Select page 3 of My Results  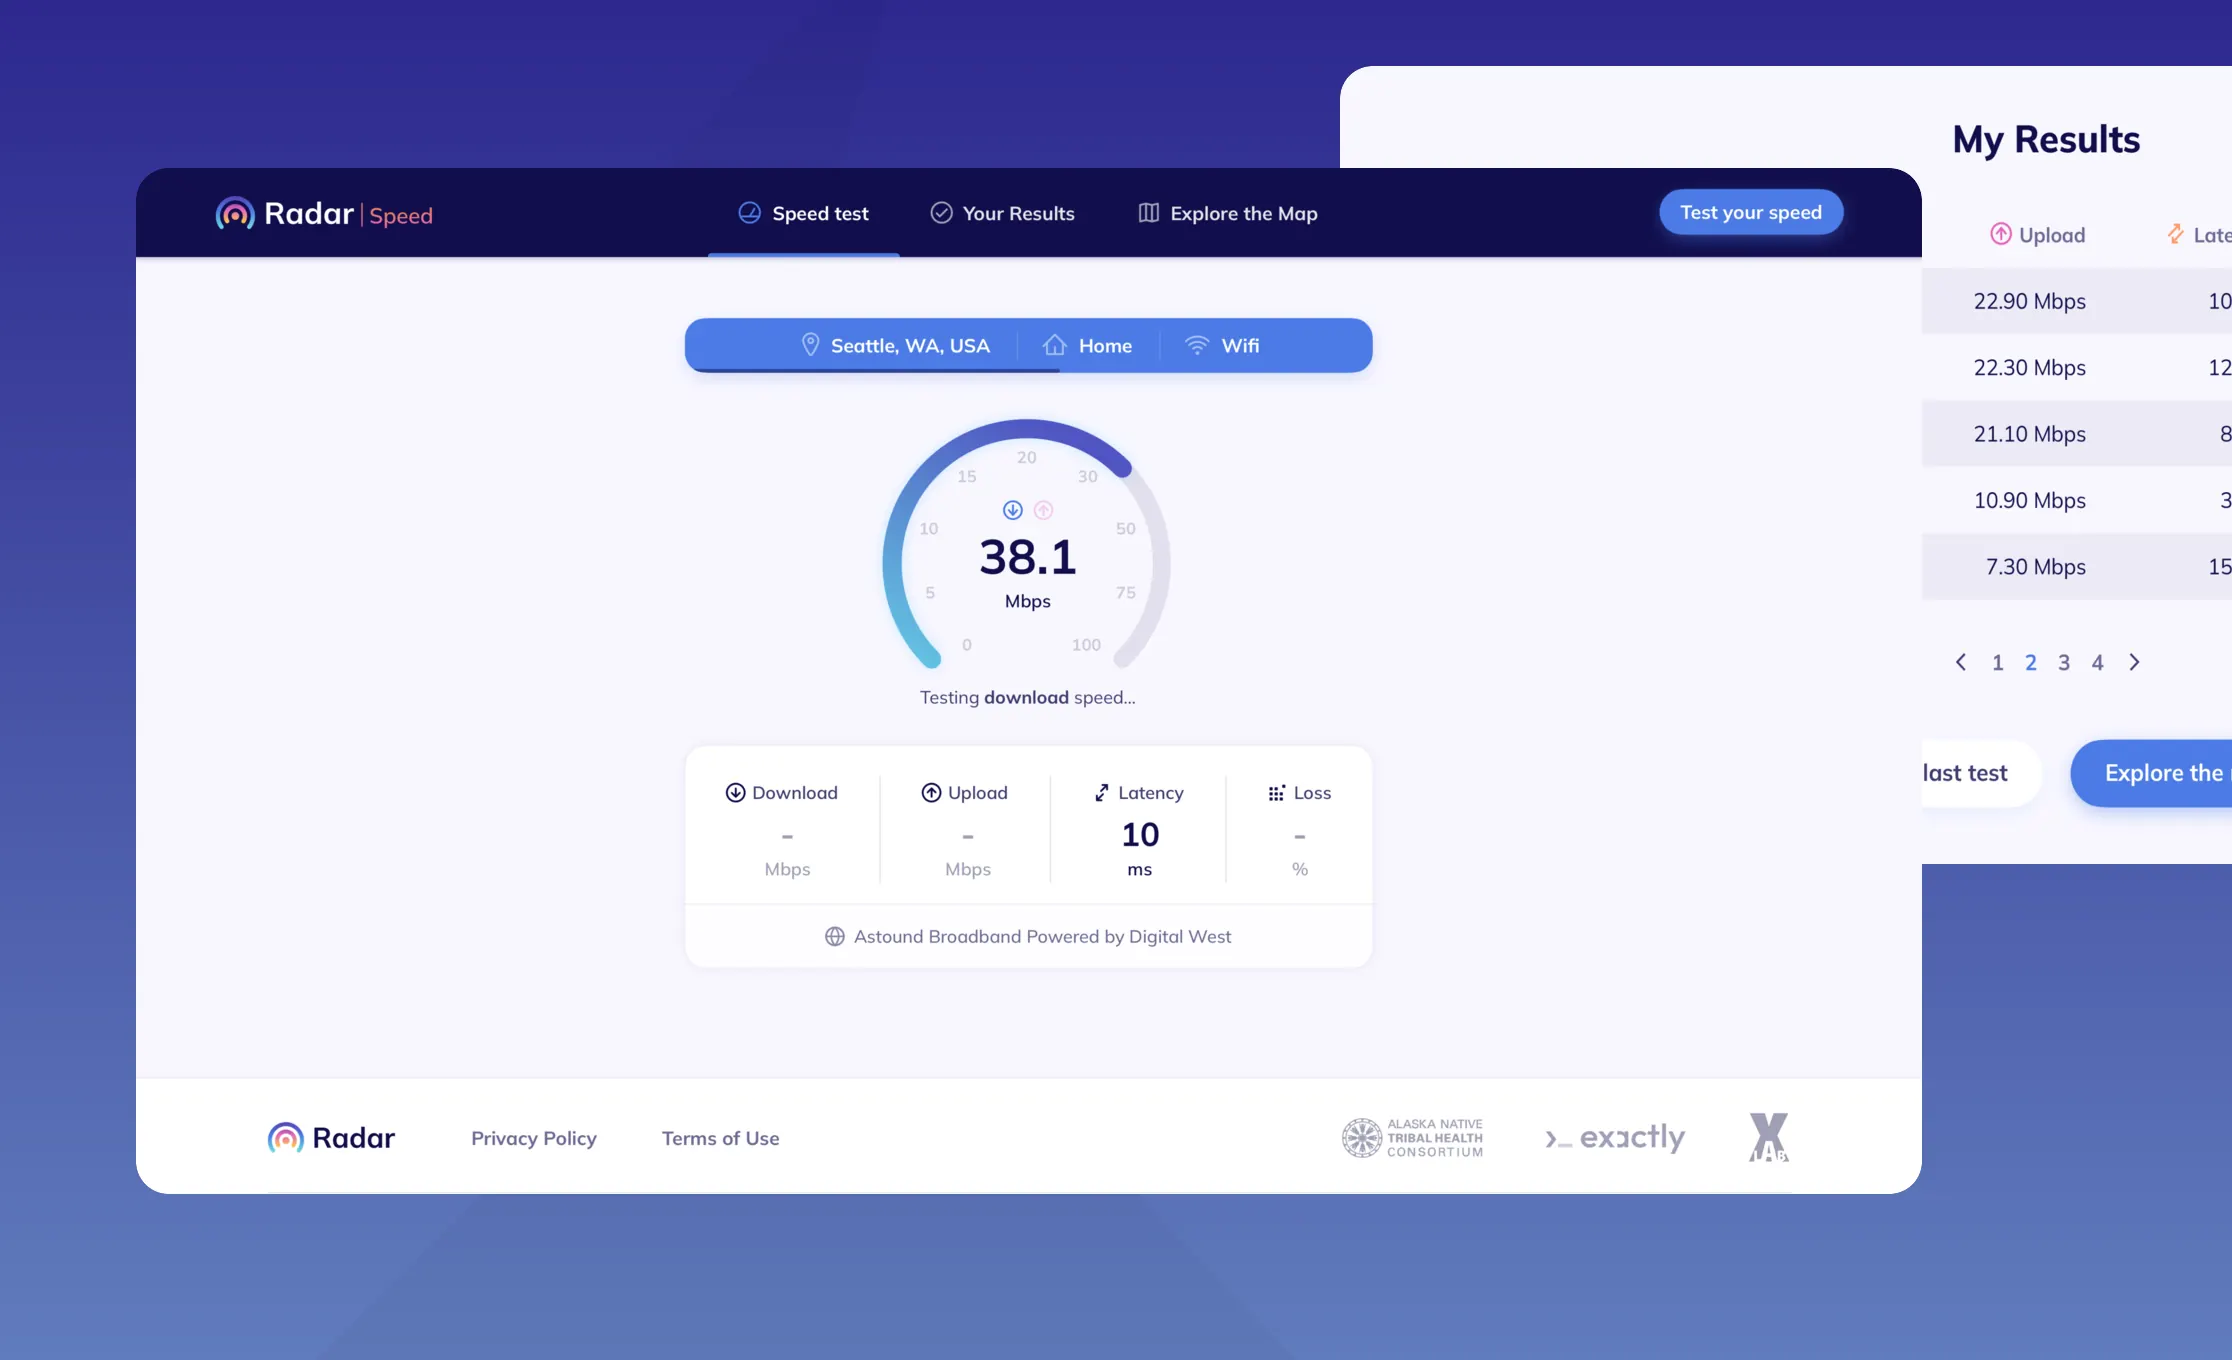coord(2064,663)
